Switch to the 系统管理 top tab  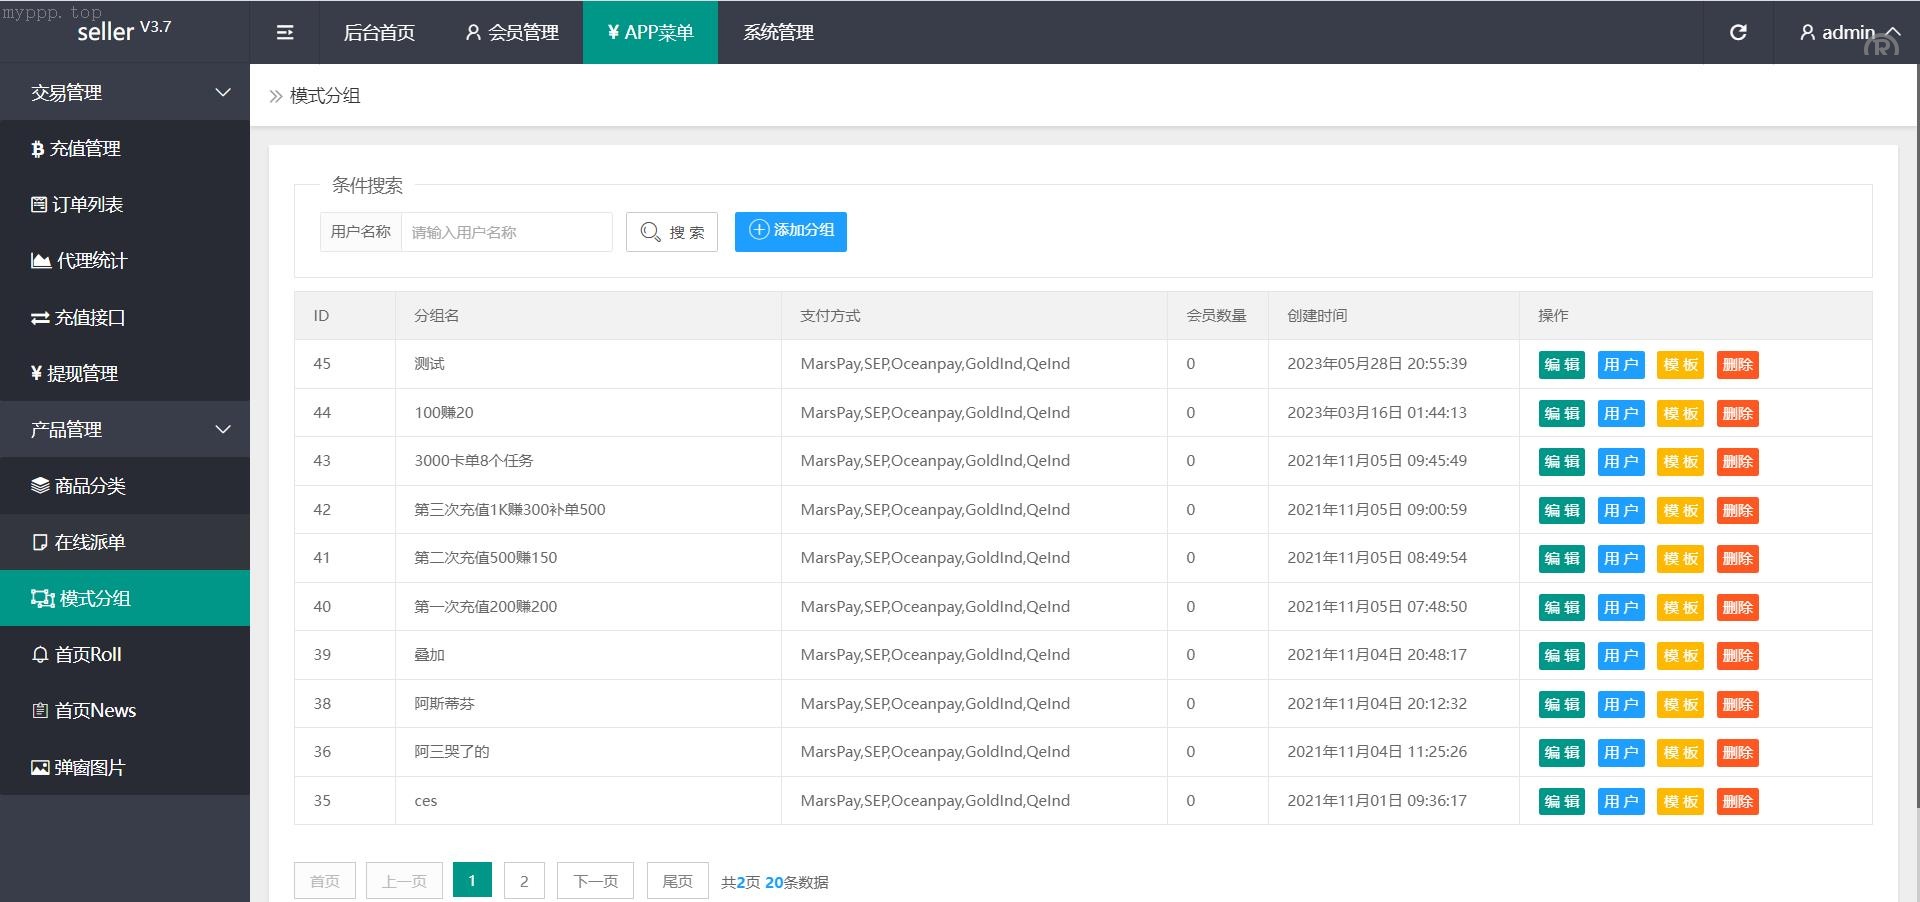778,33
